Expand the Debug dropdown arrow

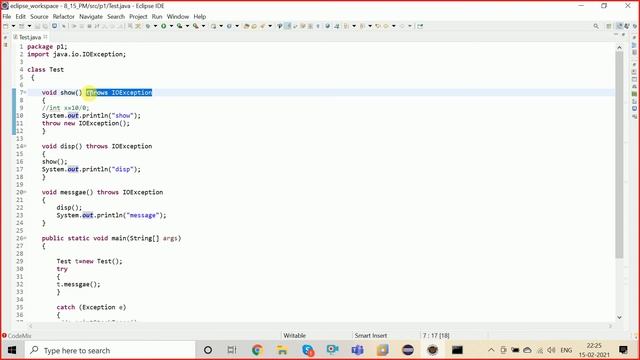pos(156,26)
